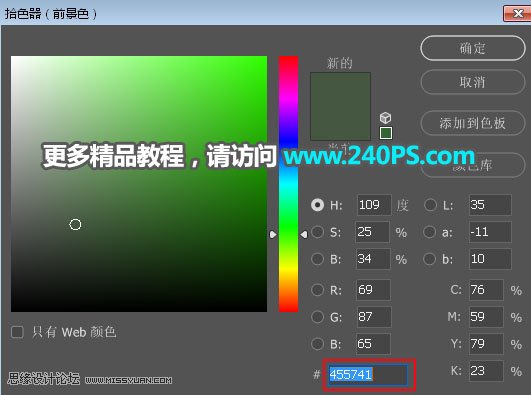This screenshot has width=531, height=395.
Task: Click the hex color field showing 455741
Action: [x=368, y=375]
